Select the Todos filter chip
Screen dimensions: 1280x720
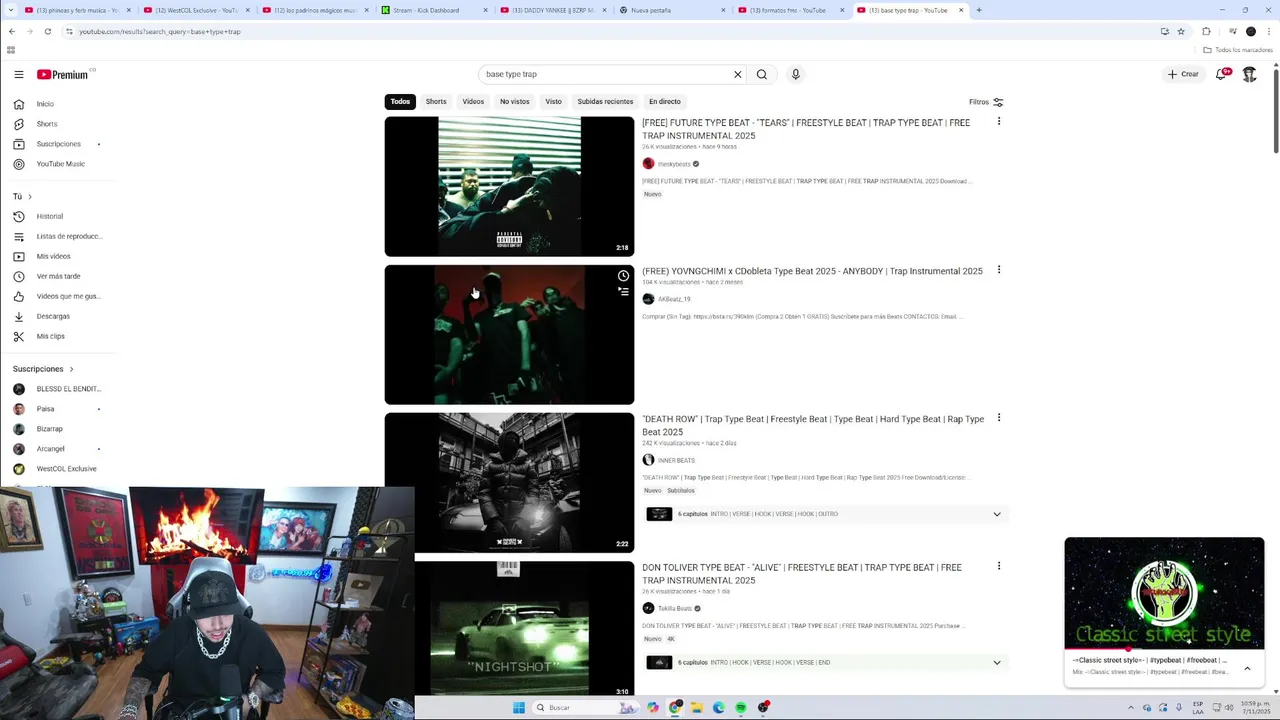(400, 101)
